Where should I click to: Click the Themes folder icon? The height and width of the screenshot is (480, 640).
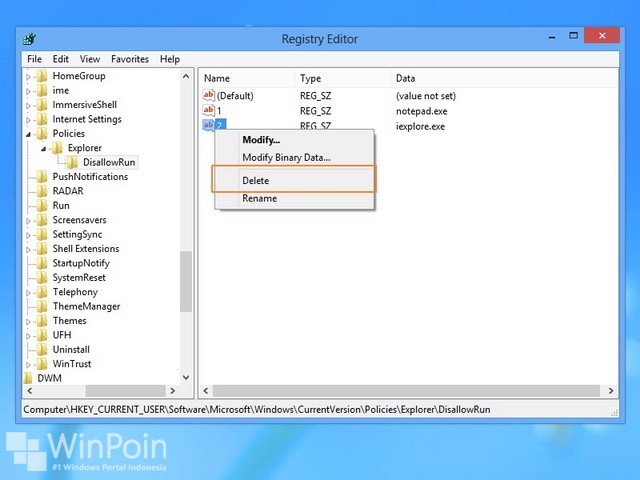click(42, 321)
